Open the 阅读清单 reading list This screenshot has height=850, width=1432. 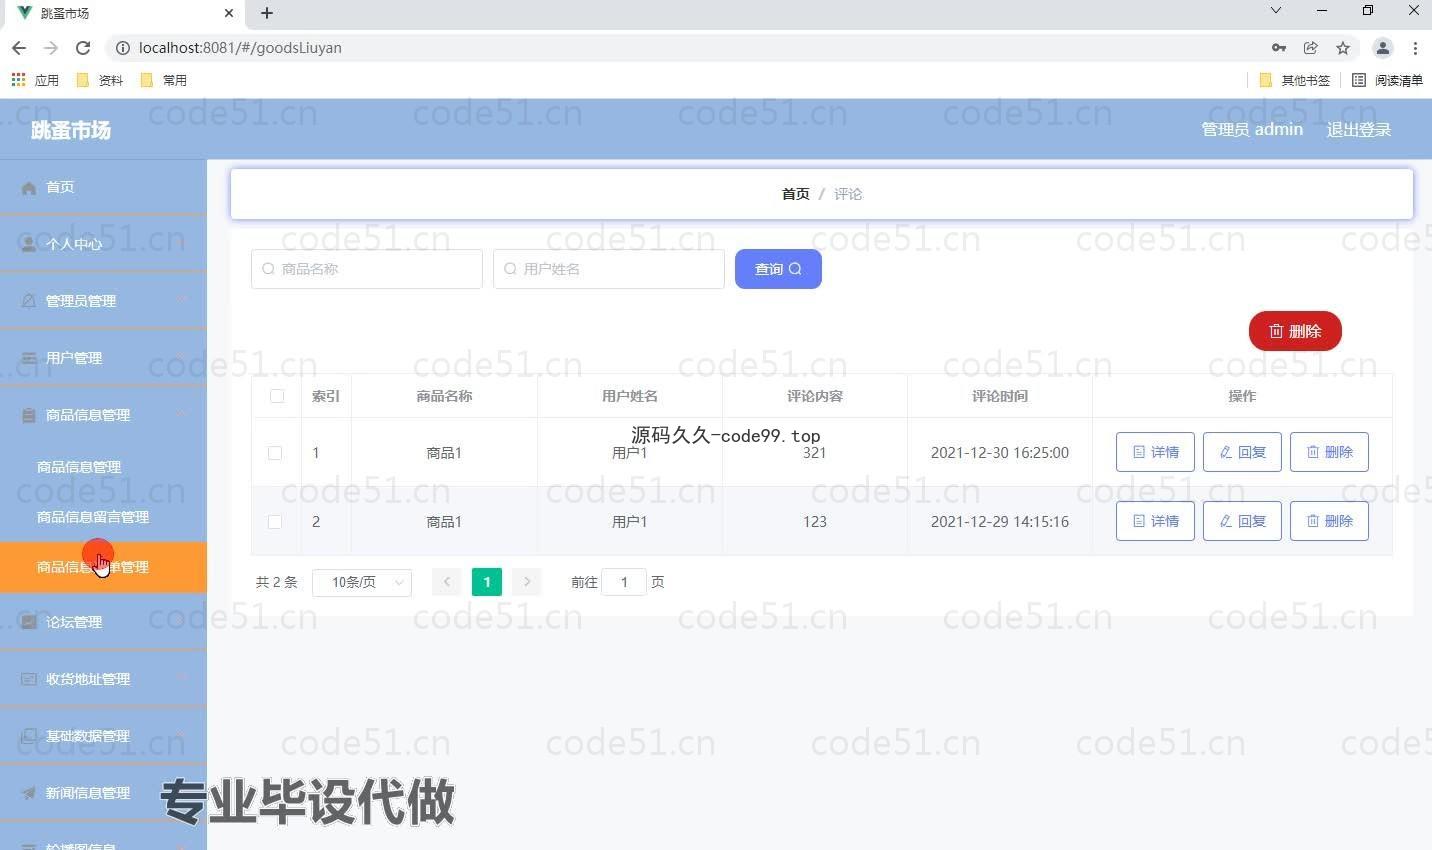click(1387, 80)
